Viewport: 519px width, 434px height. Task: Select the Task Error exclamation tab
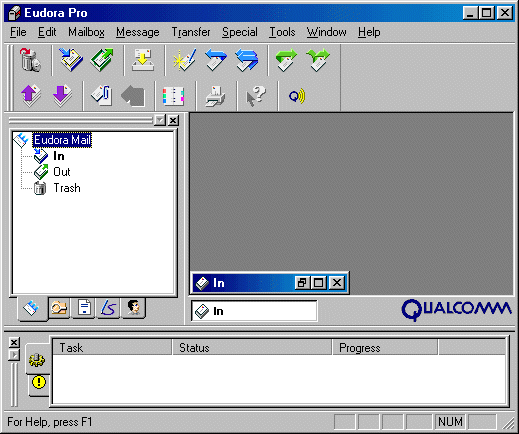[39, 382]
